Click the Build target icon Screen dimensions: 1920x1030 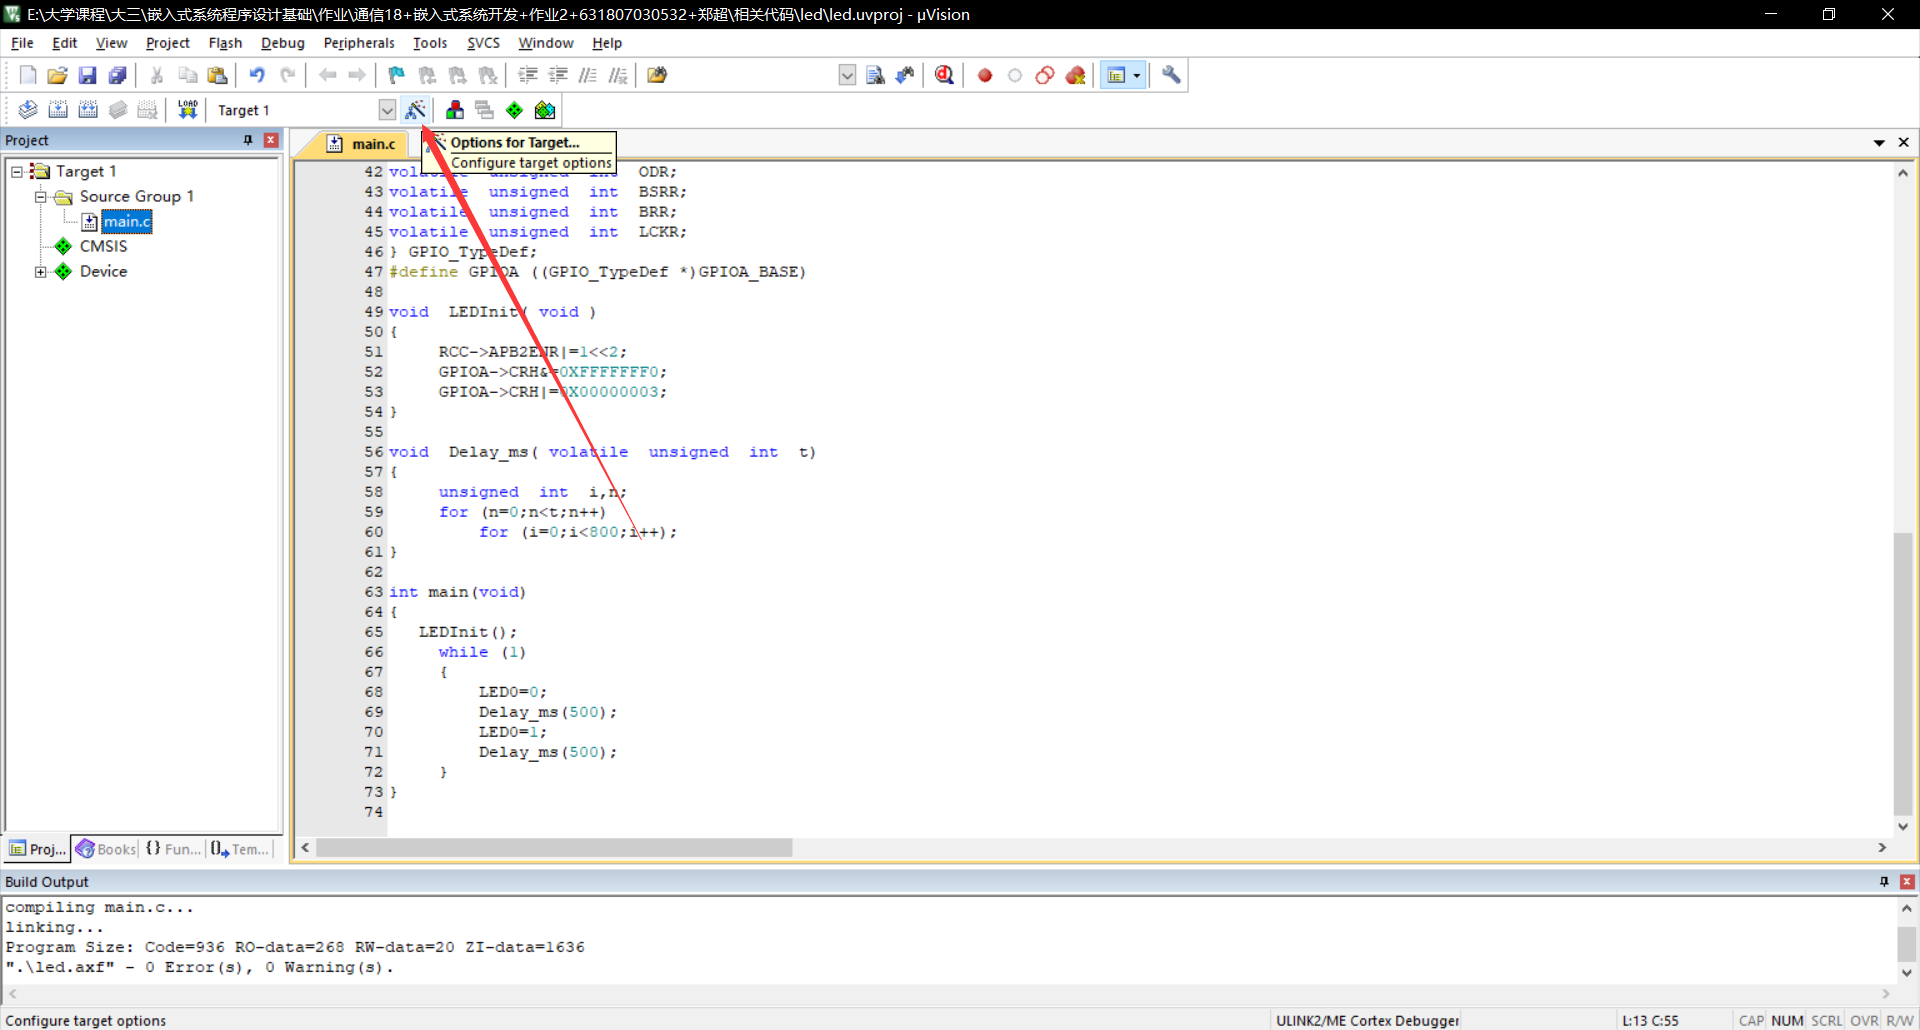tap(58, 110)
